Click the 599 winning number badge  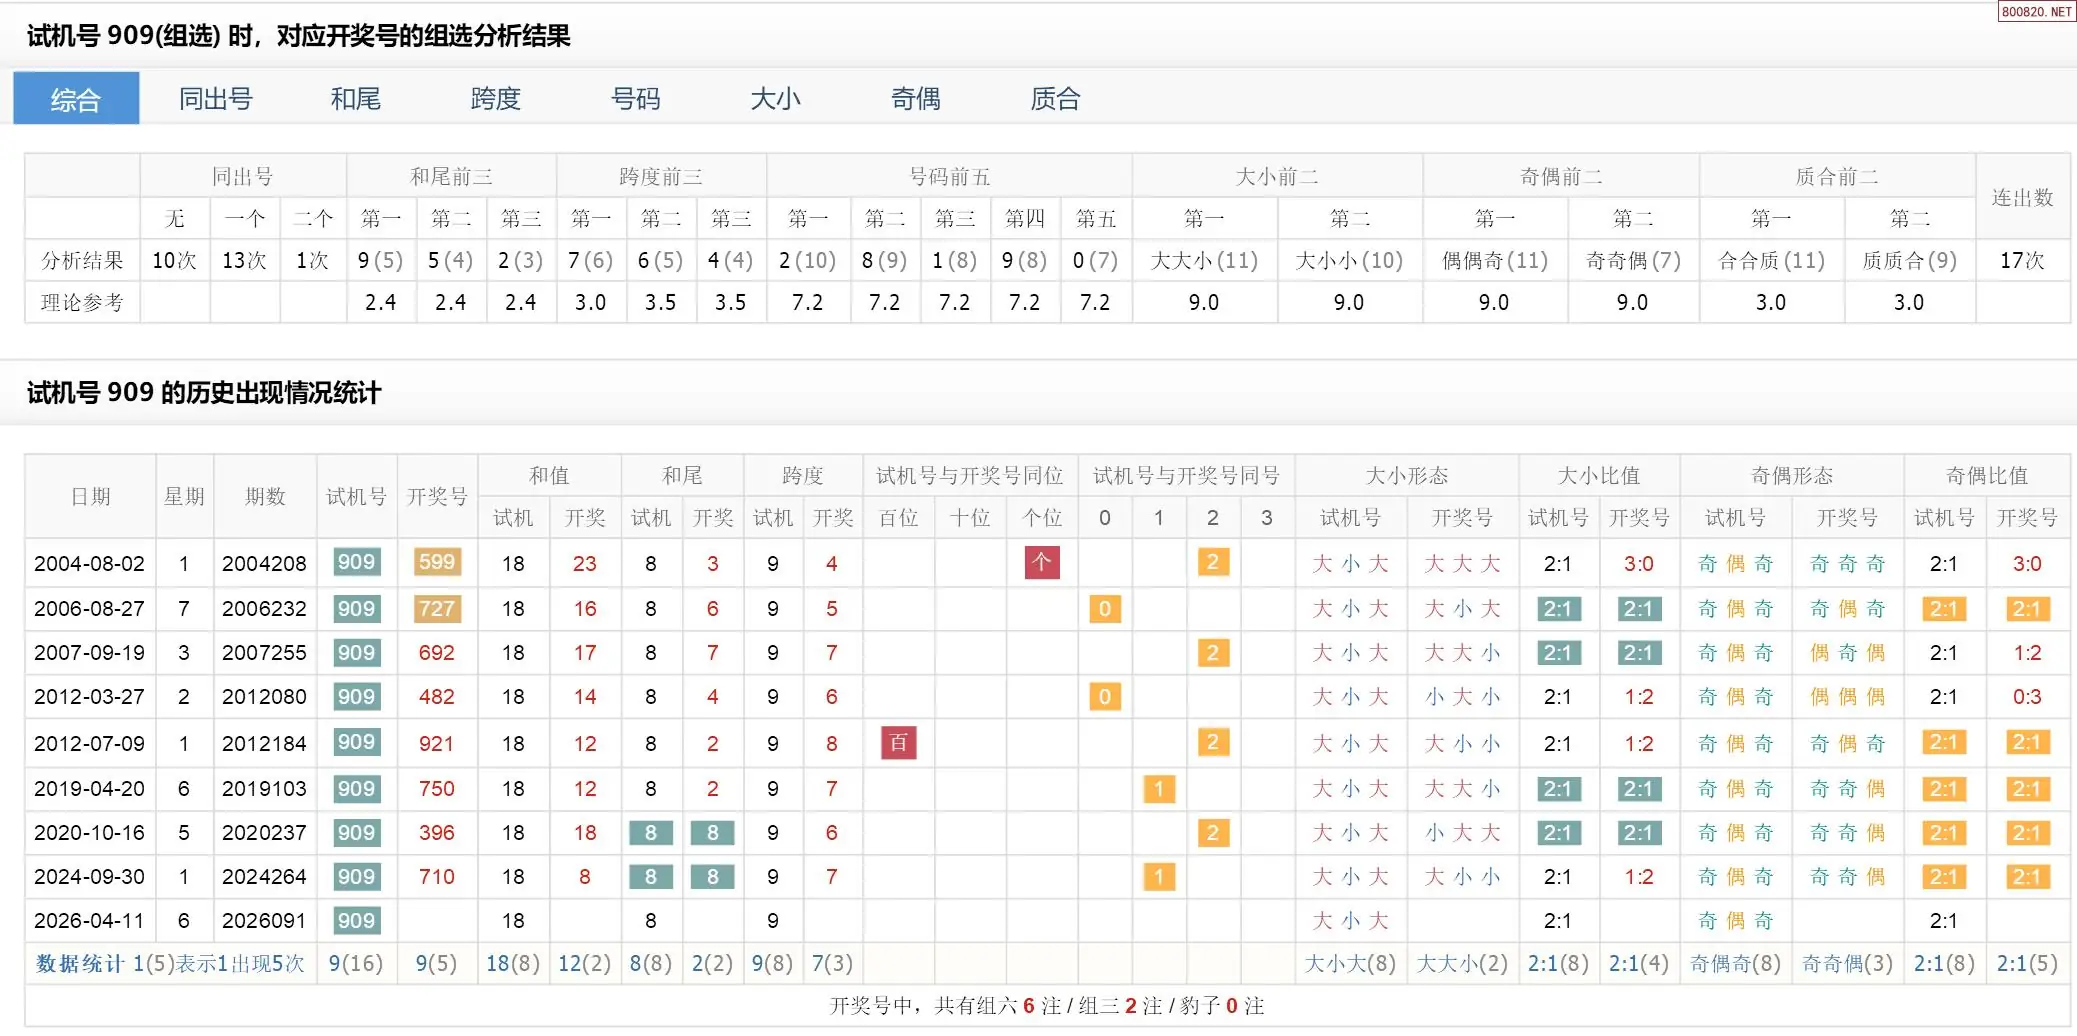tap(436, 563)
